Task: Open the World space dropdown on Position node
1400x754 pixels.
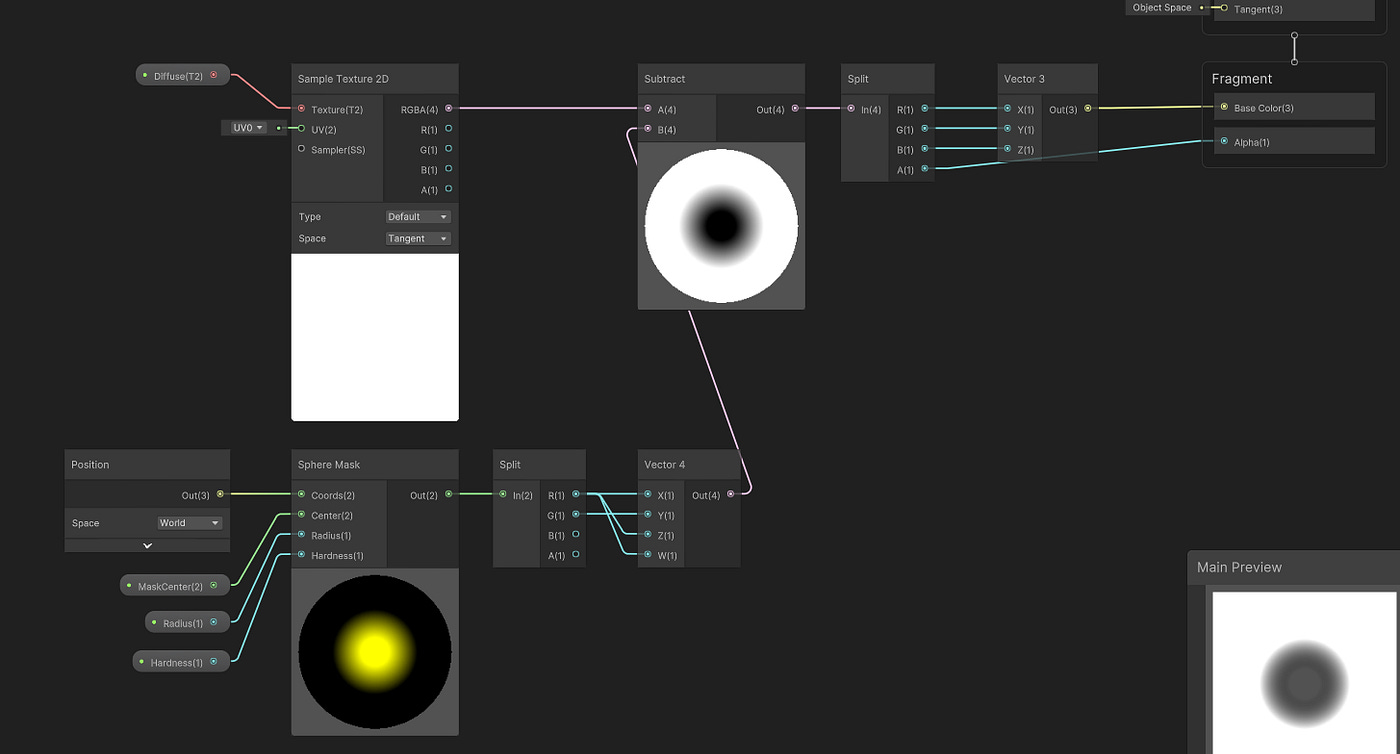Action: click(x=190, y=522)
